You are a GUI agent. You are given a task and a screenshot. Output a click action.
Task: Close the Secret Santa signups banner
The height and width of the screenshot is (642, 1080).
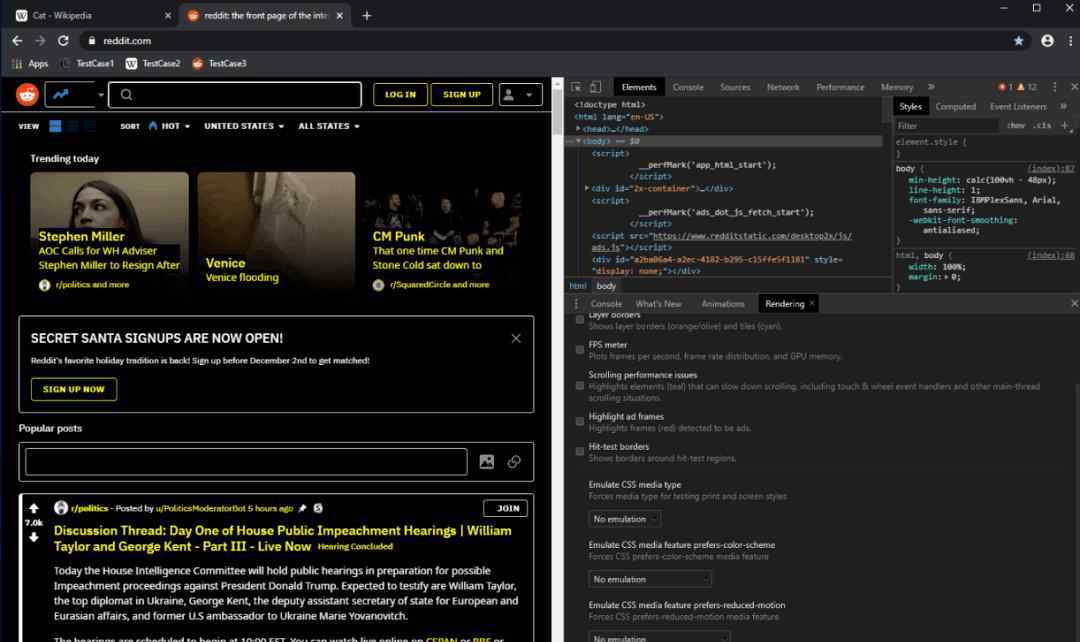pos(516,338)
